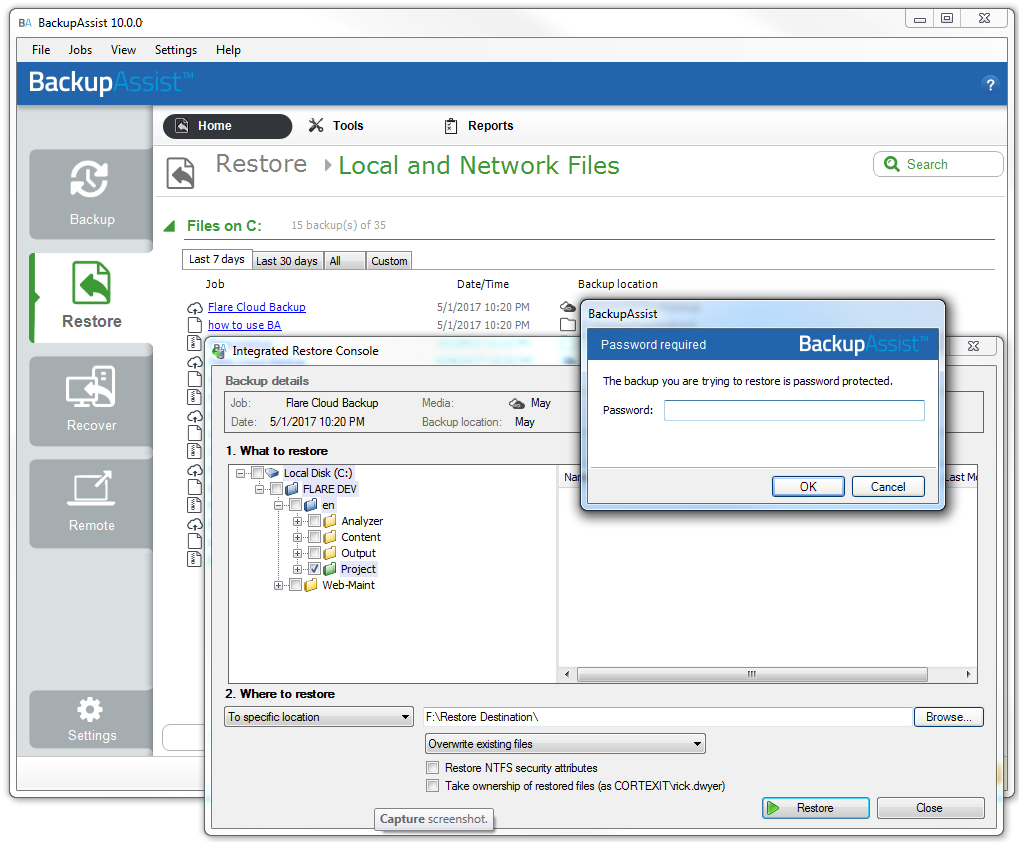Check the Output folder checkbox

(315, 553)
